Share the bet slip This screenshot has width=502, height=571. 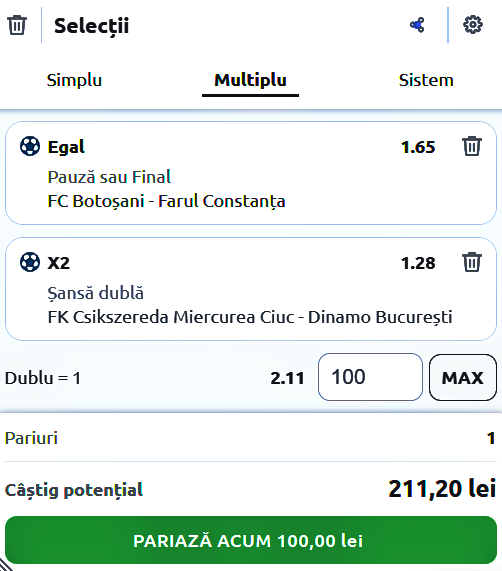(x=417, y=25)
